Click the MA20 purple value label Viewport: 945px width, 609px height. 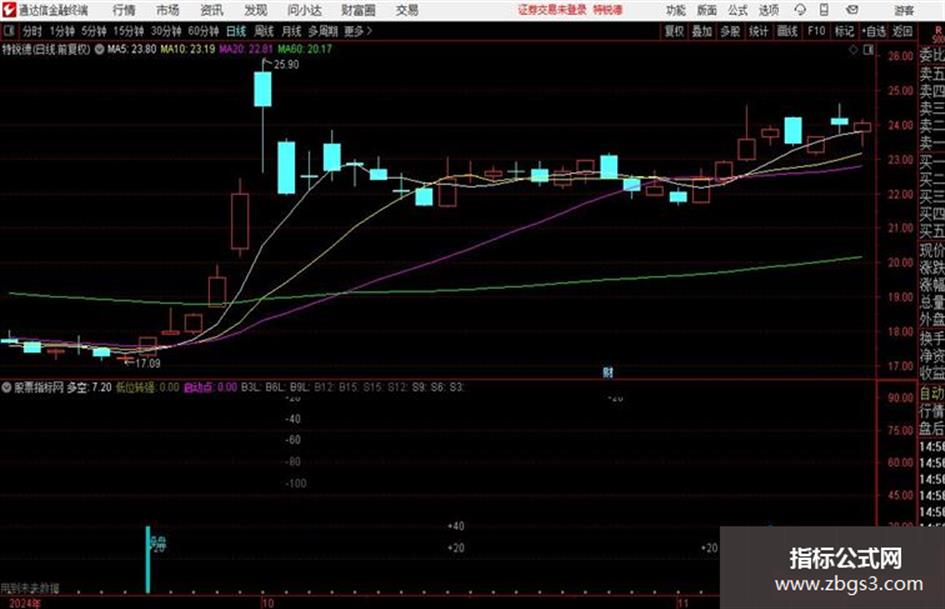tap(246, 49)
